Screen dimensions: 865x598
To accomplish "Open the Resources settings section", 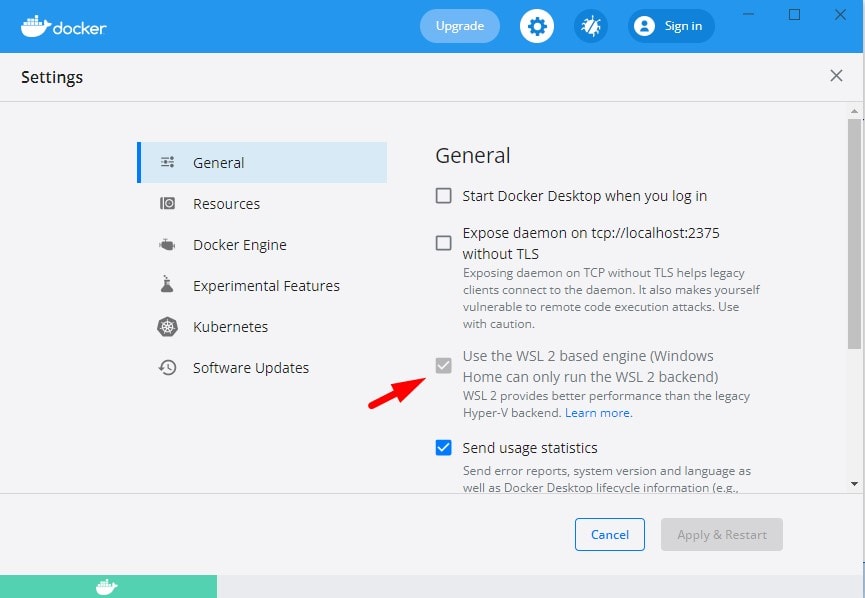I will click(262, 204).
